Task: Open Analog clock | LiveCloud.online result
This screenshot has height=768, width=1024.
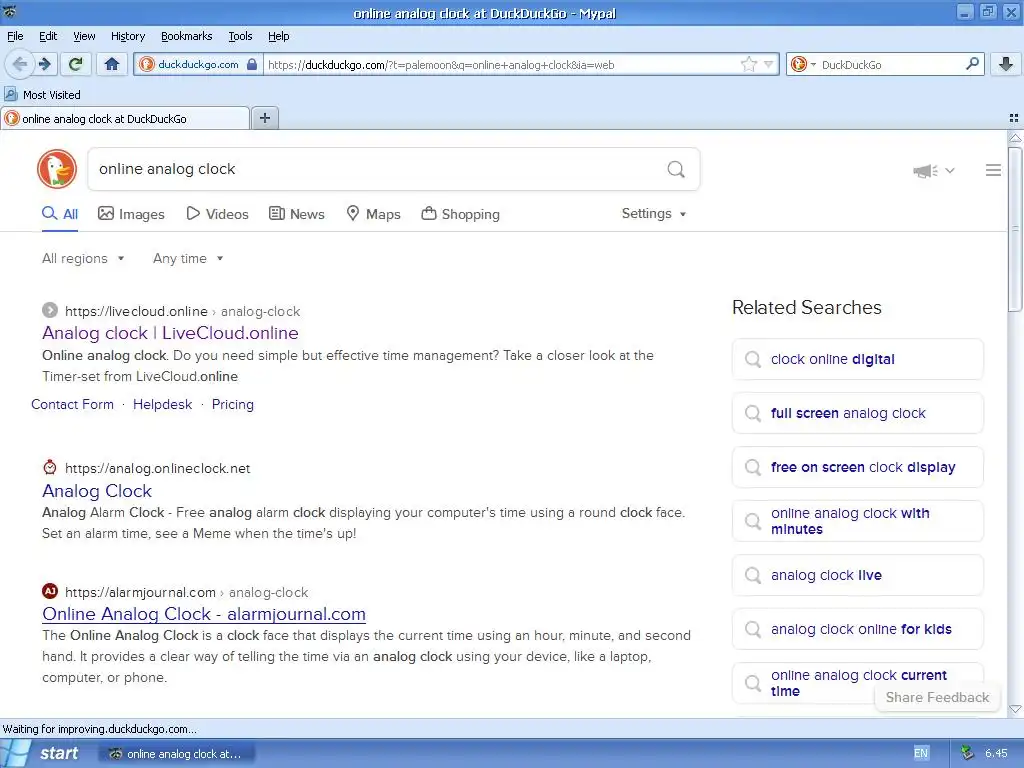Action: tap(170, 333)
